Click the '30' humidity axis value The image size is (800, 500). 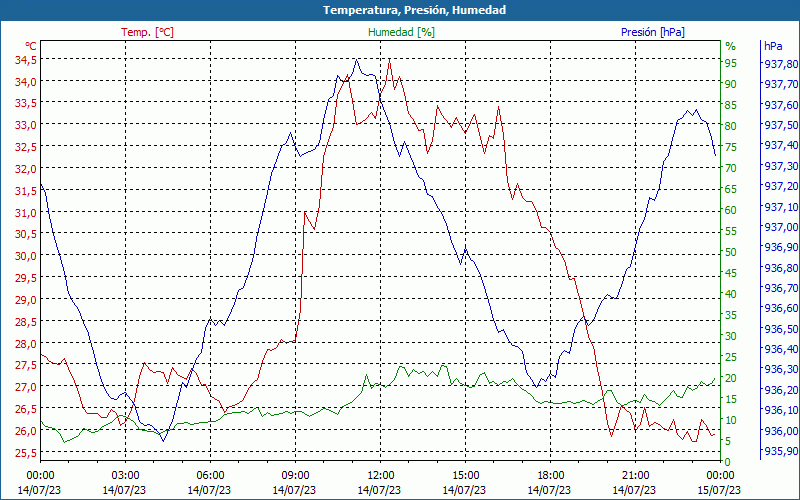tap(731, 336)
